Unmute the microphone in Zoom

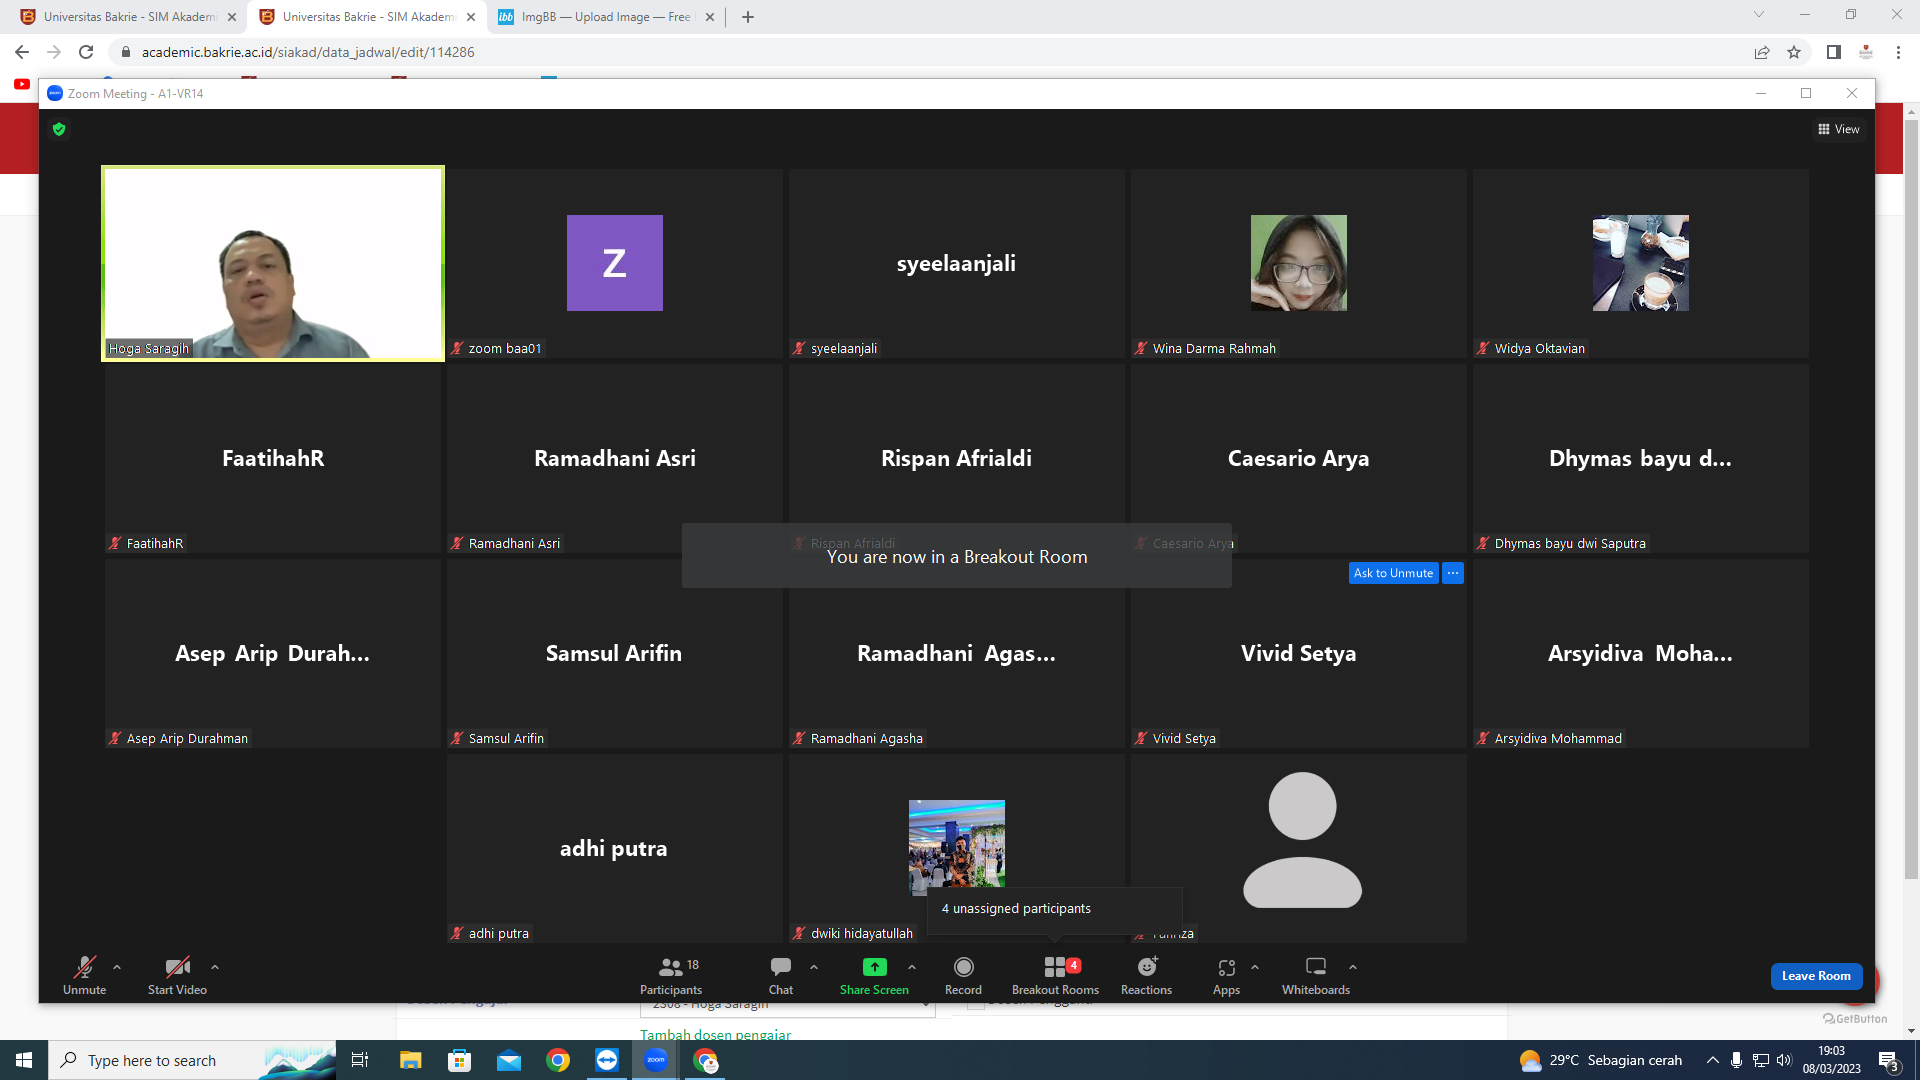point(84,975)
